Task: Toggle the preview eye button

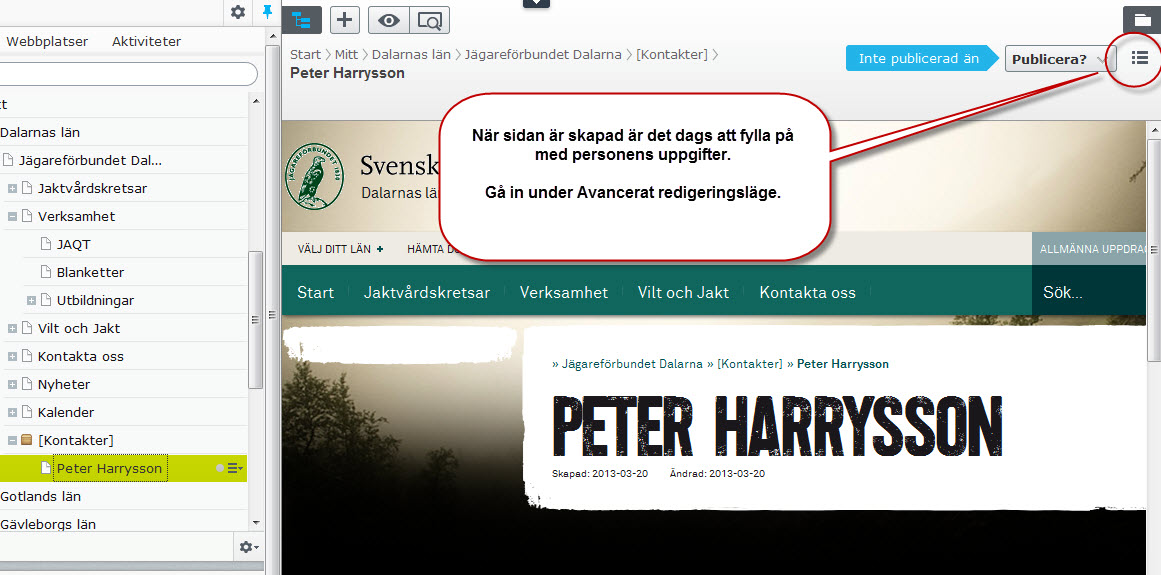Action: click(x=389, y=21)
